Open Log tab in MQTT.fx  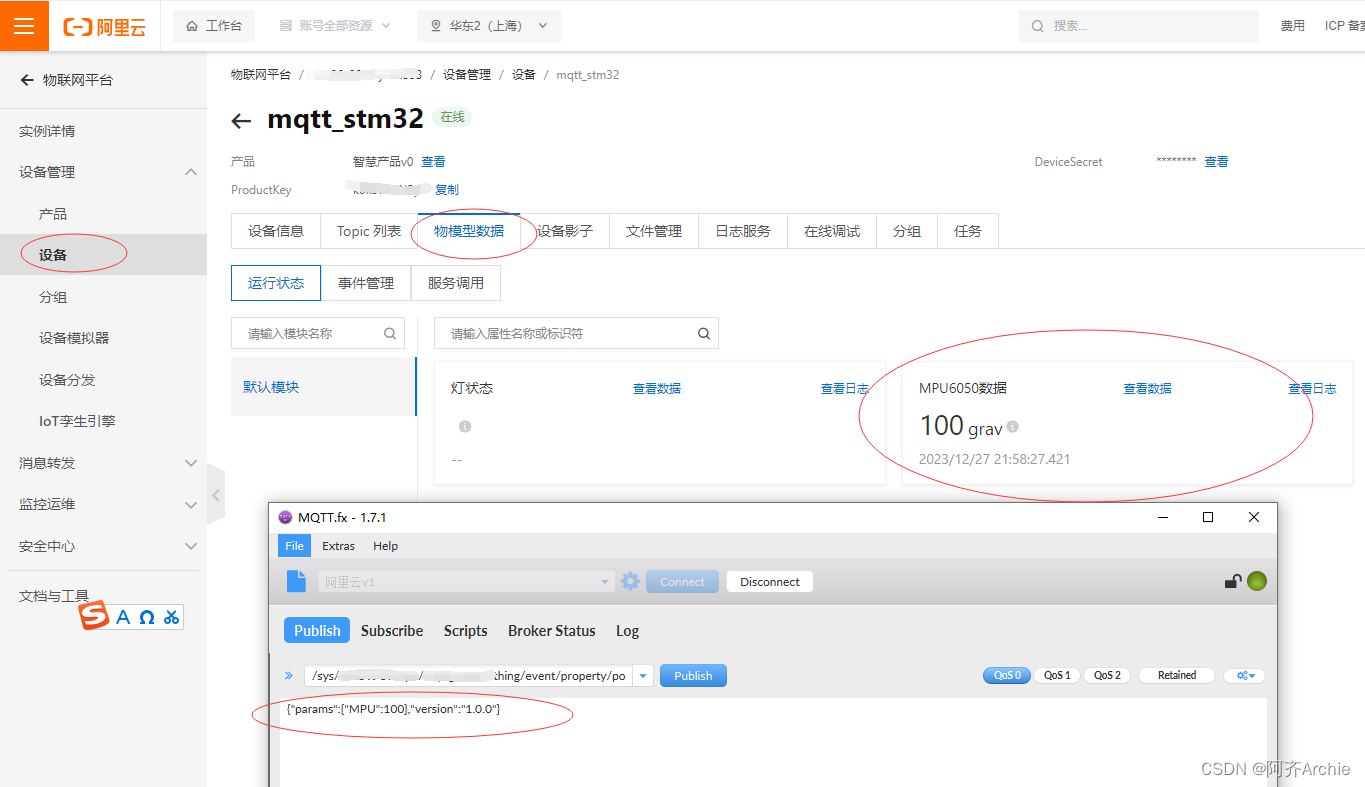click(627, 631)
